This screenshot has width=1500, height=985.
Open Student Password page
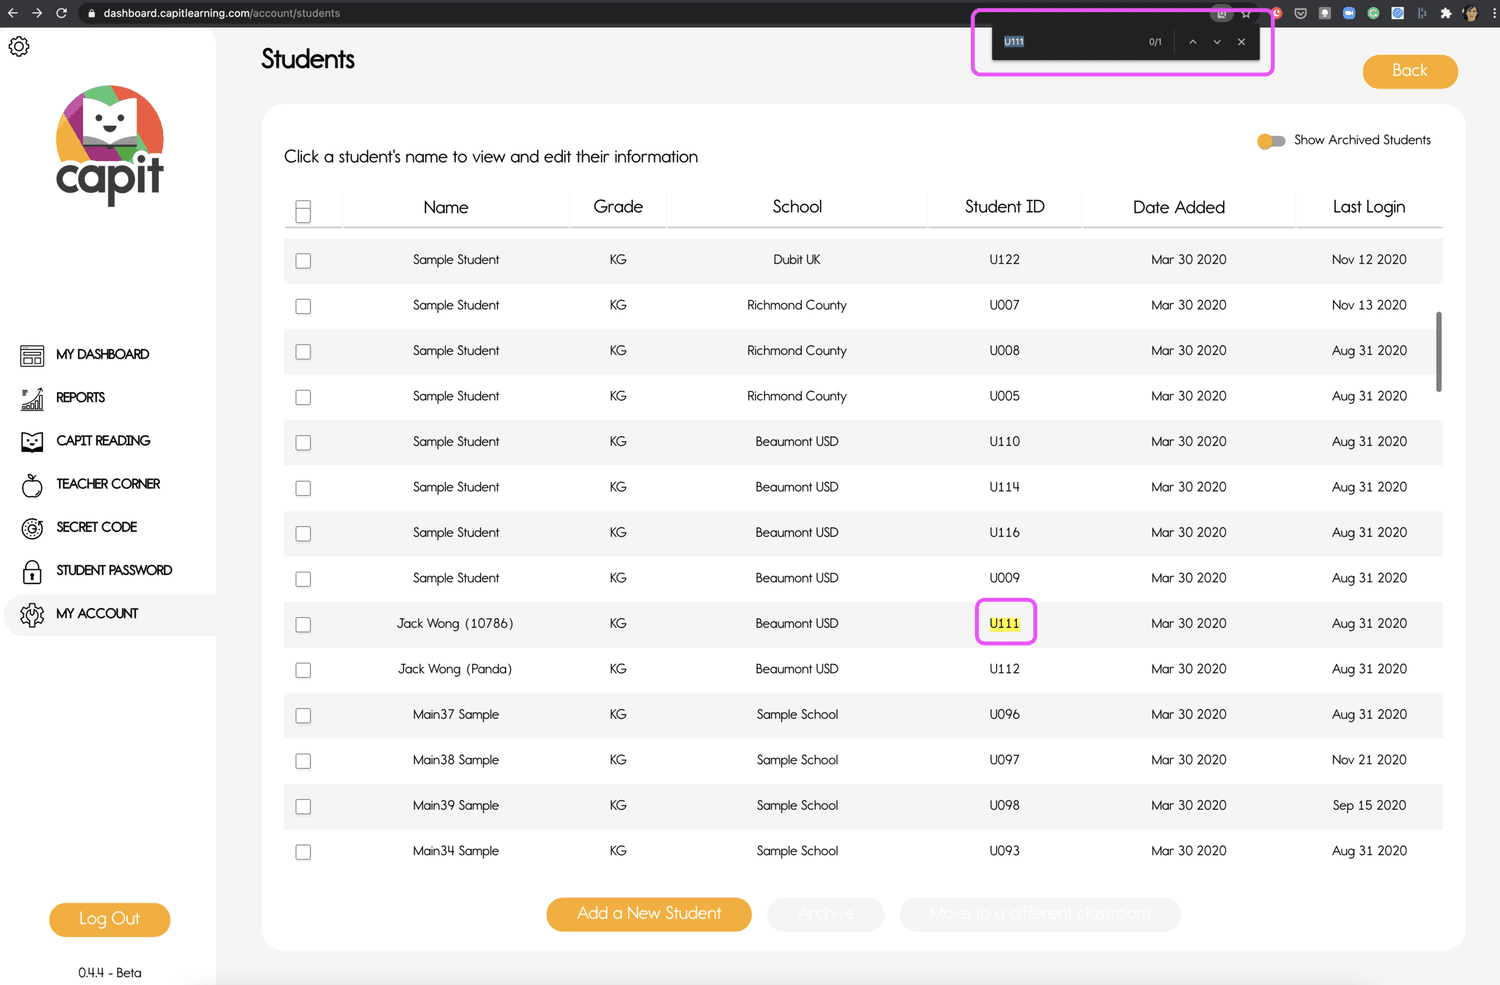click(114, 570)
